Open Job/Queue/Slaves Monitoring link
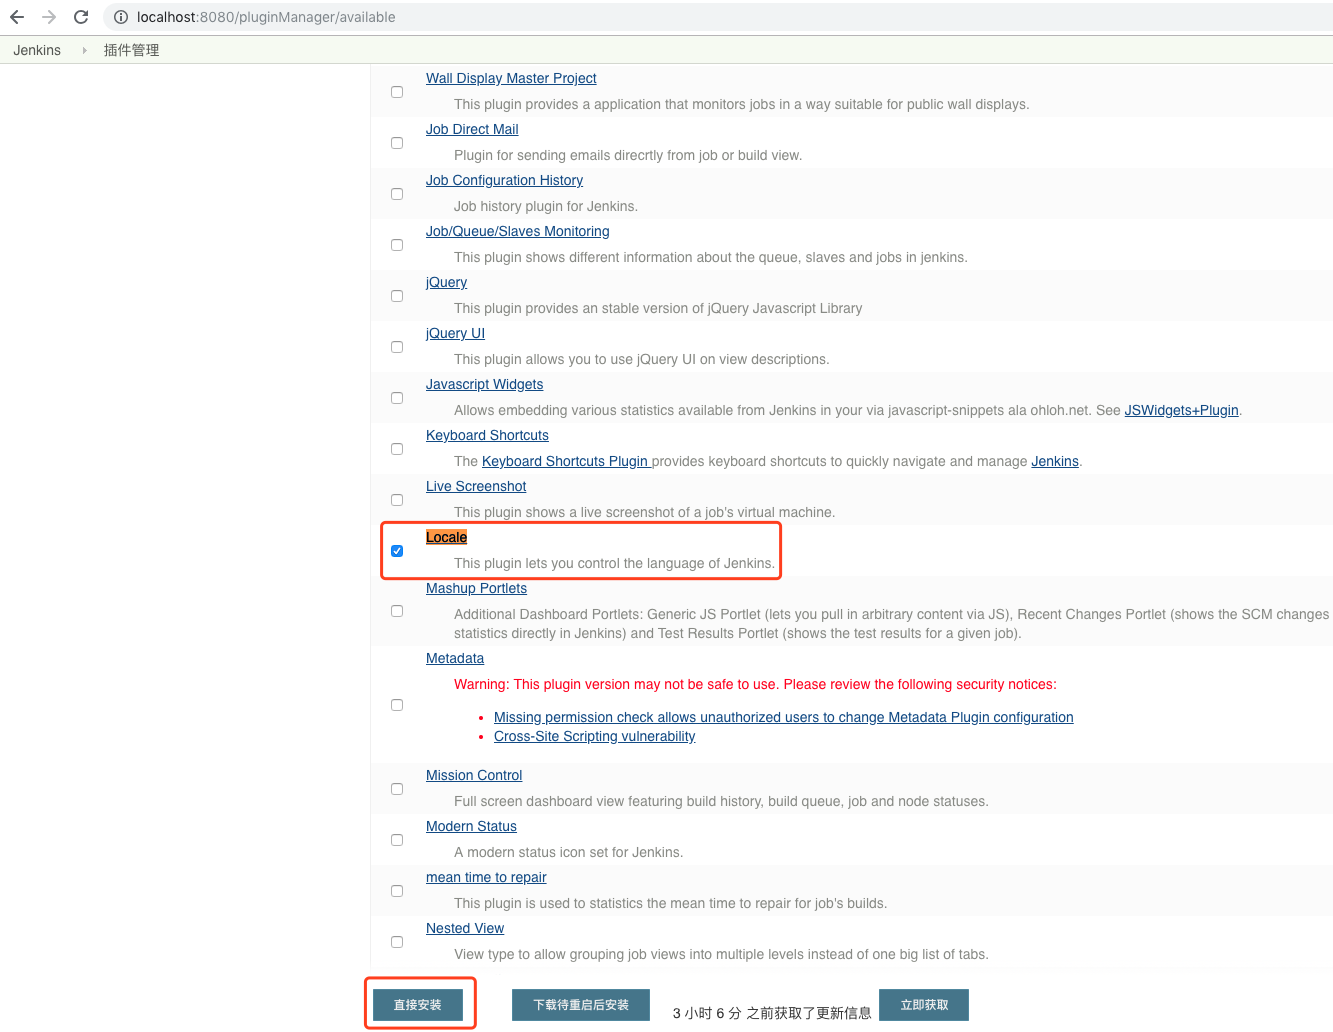1333x1032 pixels. point(517,231)
